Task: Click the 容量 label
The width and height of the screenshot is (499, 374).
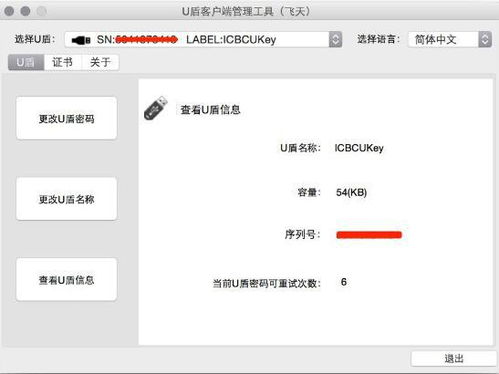Action: pos(309,192)
